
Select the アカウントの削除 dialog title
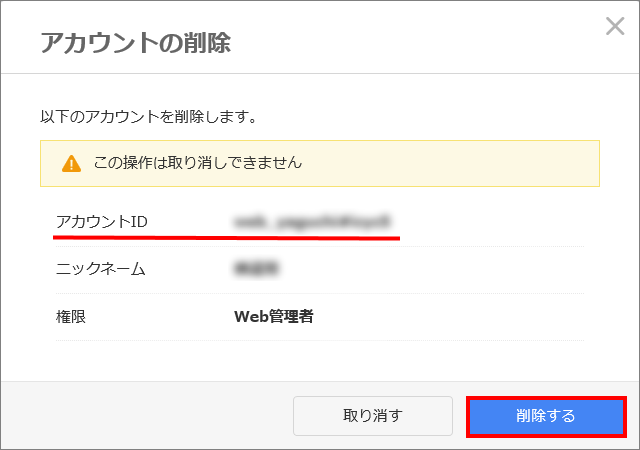136,42
